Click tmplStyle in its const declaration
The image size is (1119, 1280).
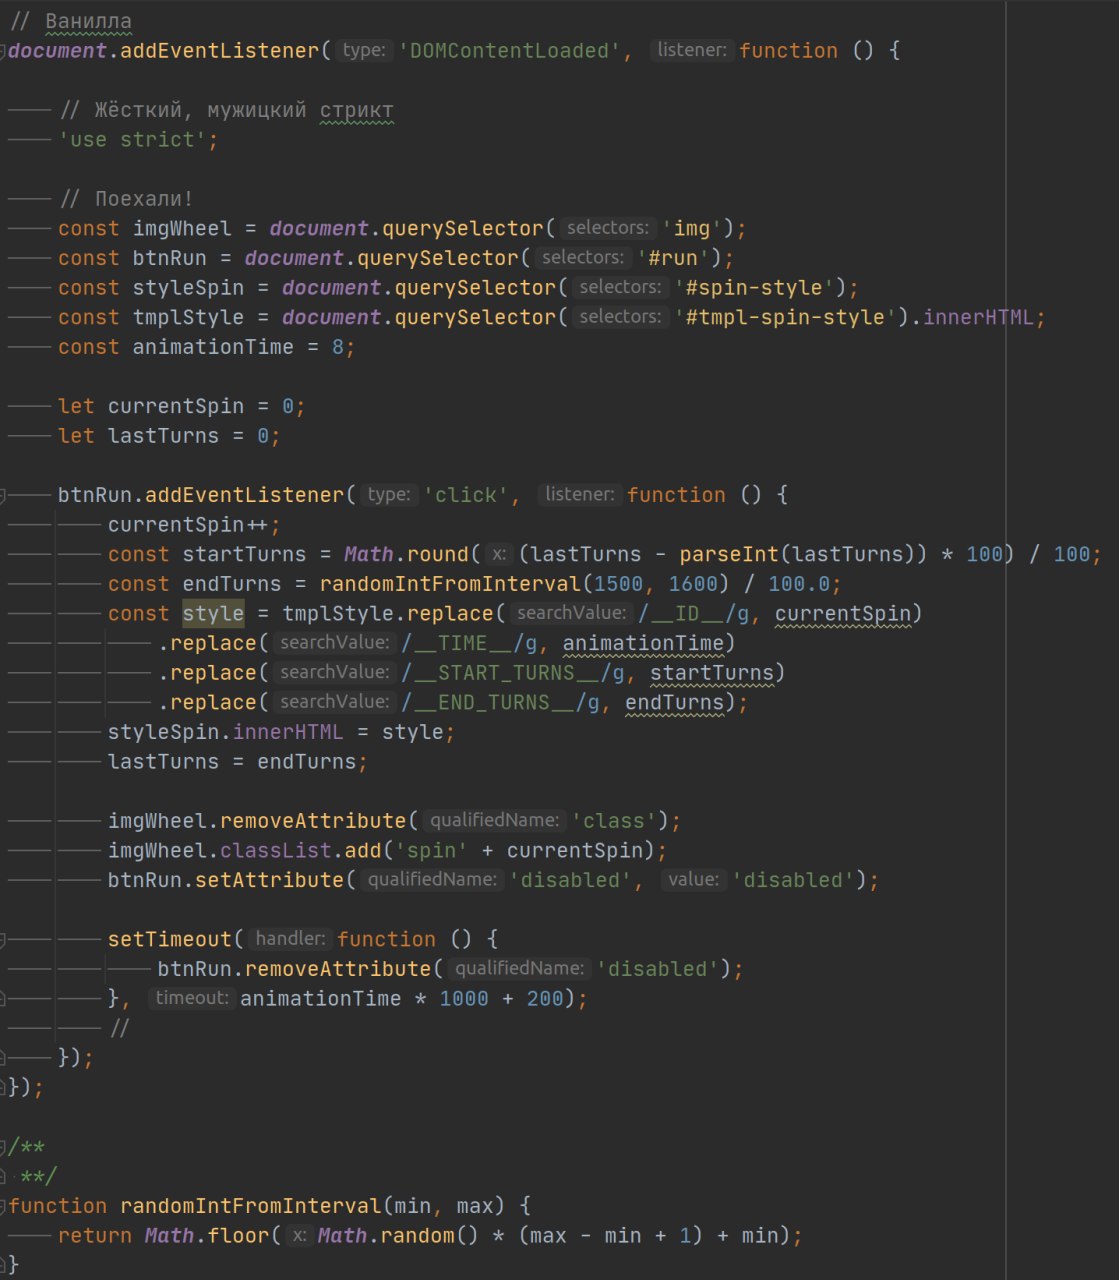188,317
